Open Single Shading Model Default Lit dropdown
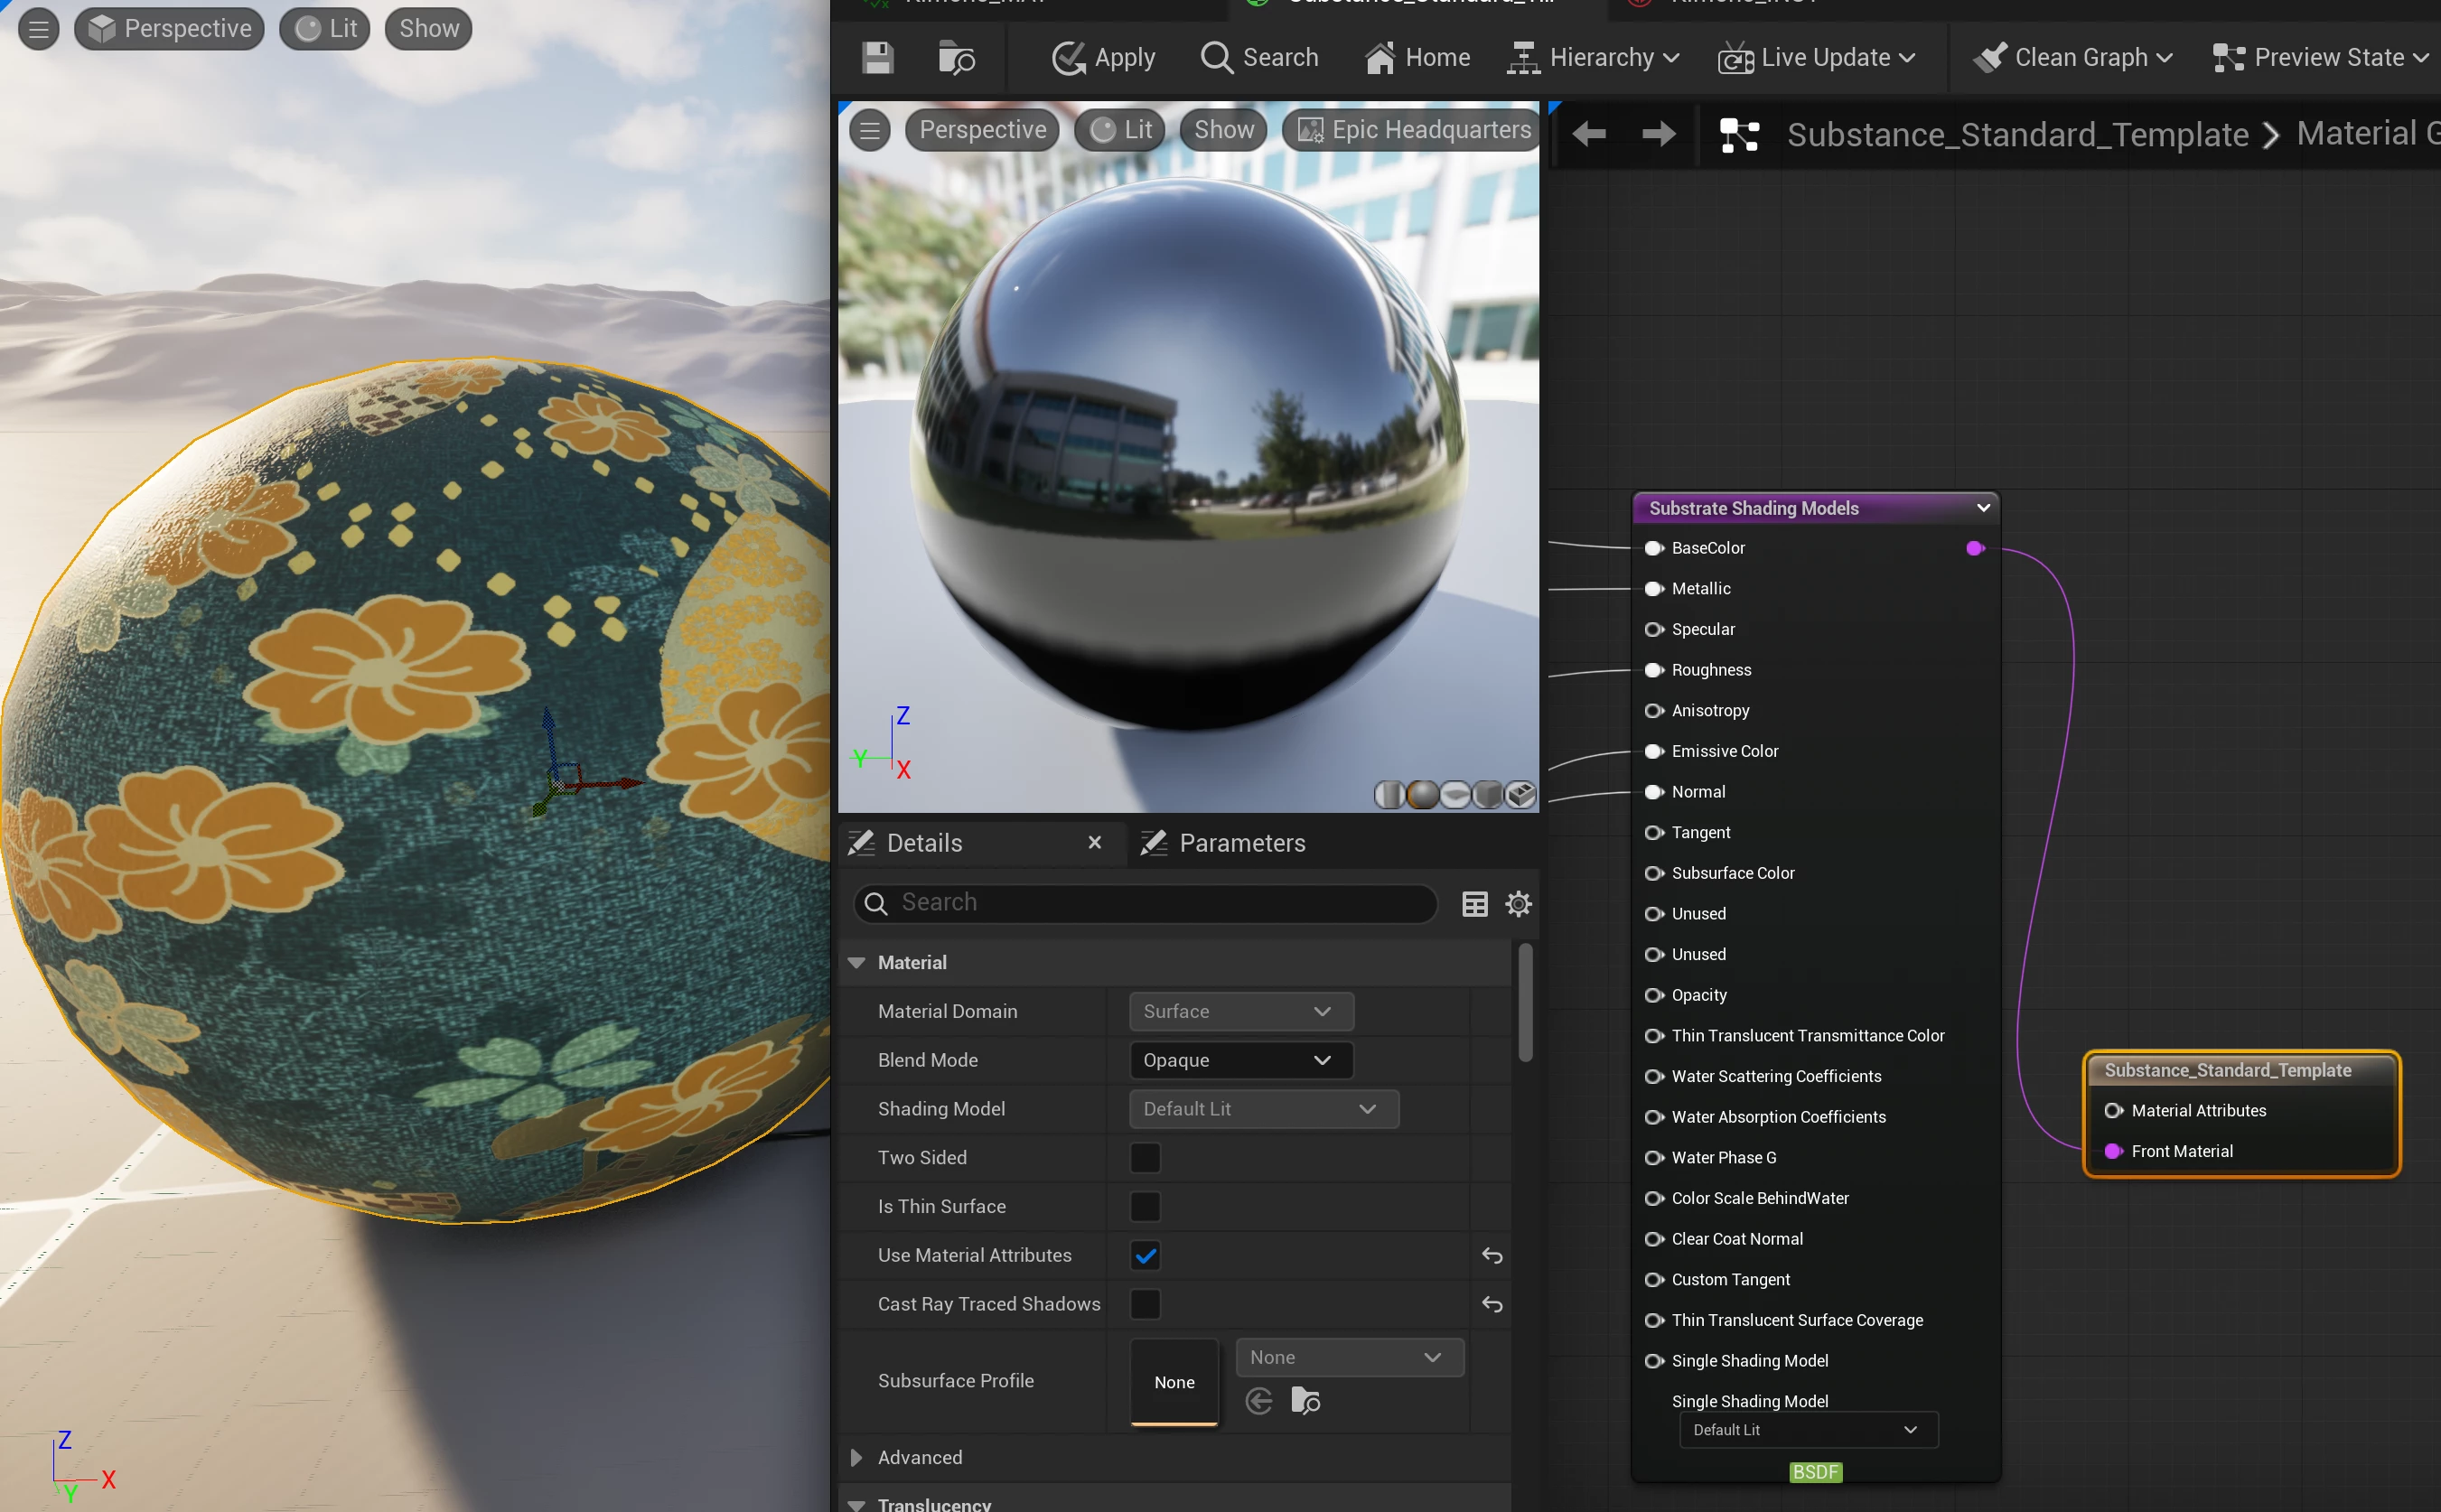2441x1512 pixels. click(x=1807, y=1430)
